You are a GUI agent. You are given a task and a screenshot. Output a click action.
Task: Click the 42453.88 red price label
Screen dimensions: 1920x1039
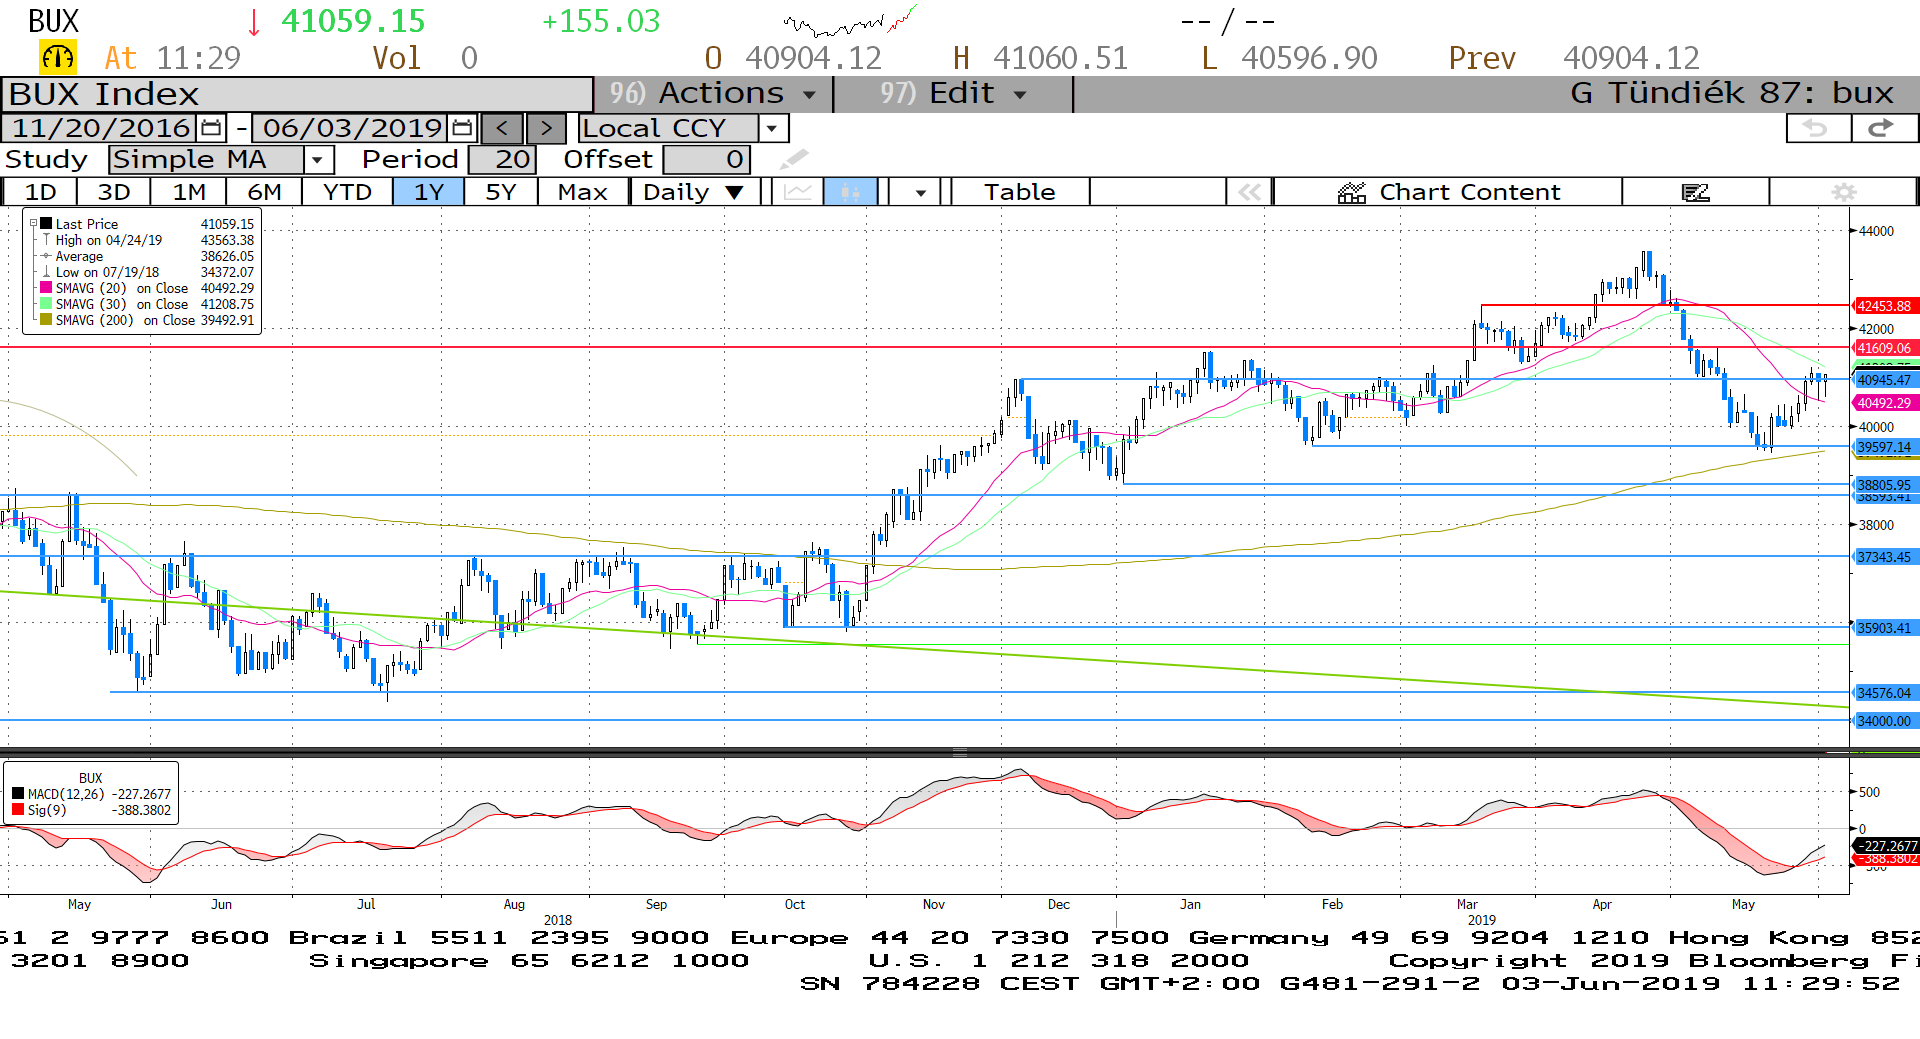tap(1884, 306)
